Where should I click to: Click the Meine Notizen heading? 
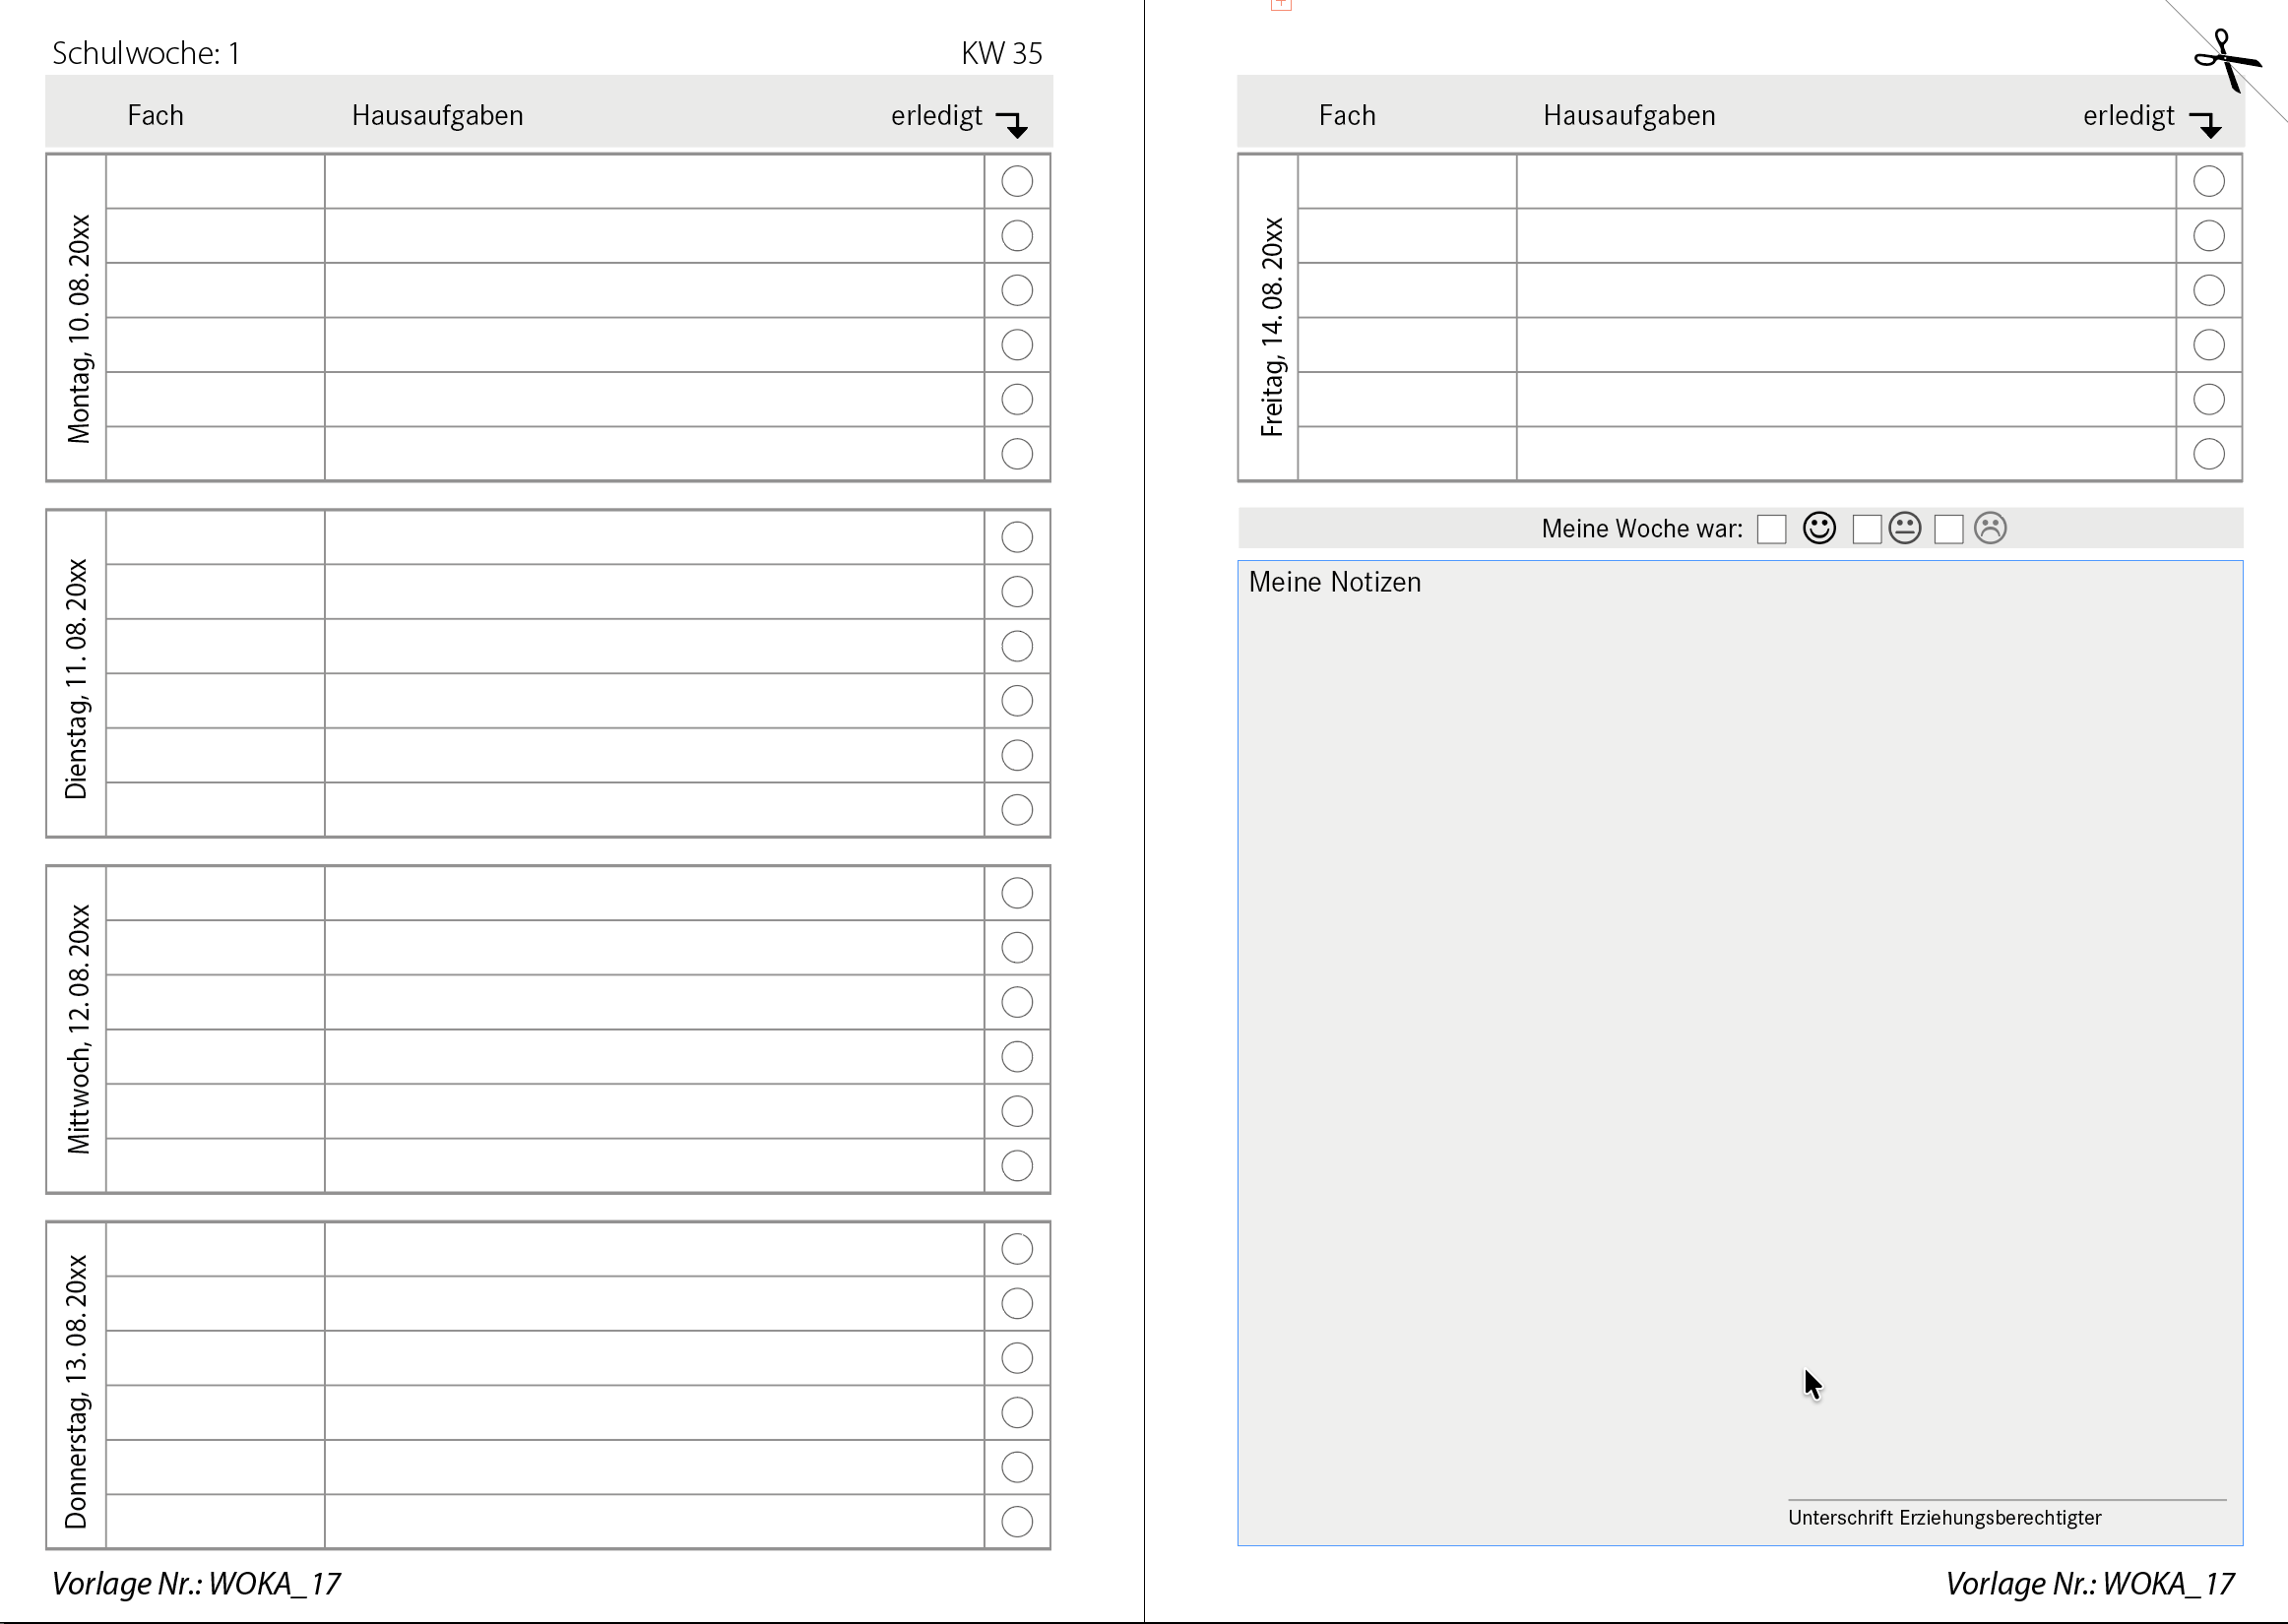coord(1334,582)
